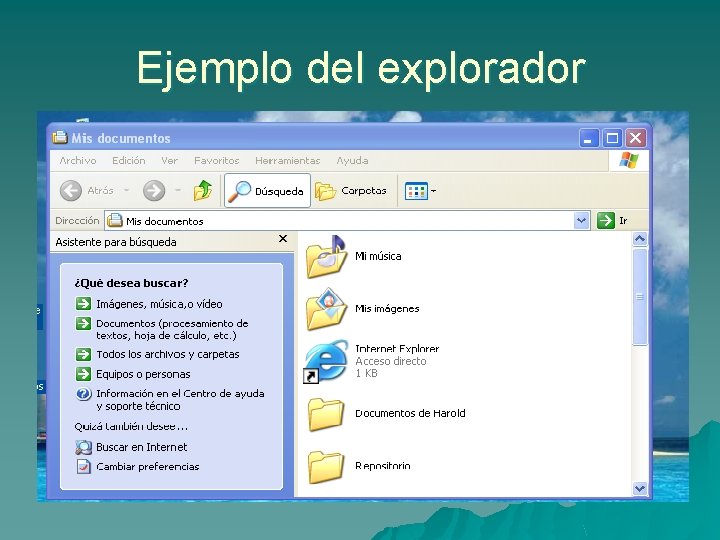Open Información en el Centro de ayuda link
Screen dimensions: 720x540
pyautogui.click(x=180, y=399)
